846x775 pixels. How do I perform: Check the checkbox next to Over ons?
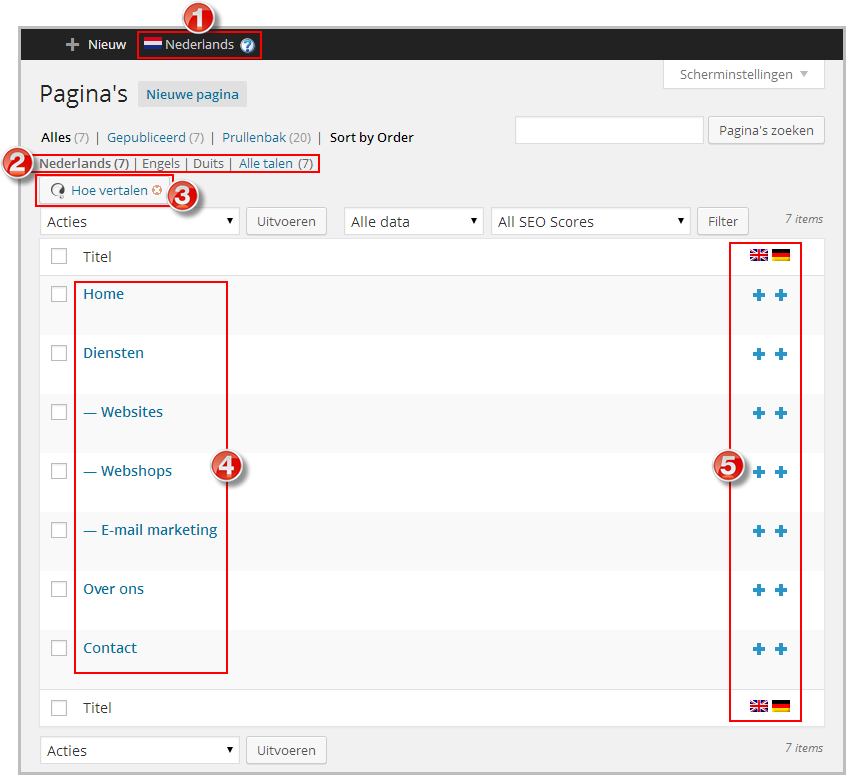pos(57,589)
